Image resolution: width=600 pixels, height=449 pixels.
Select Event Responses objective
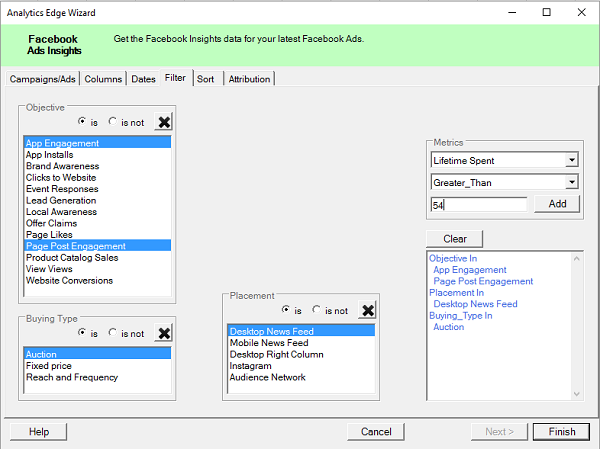click(x=98, y=189)
